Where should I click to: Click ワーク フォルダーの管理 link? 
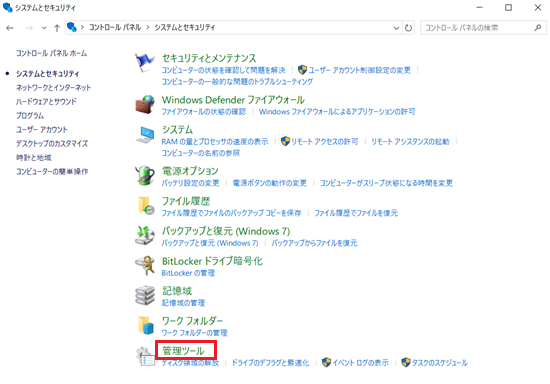point(194,332)
